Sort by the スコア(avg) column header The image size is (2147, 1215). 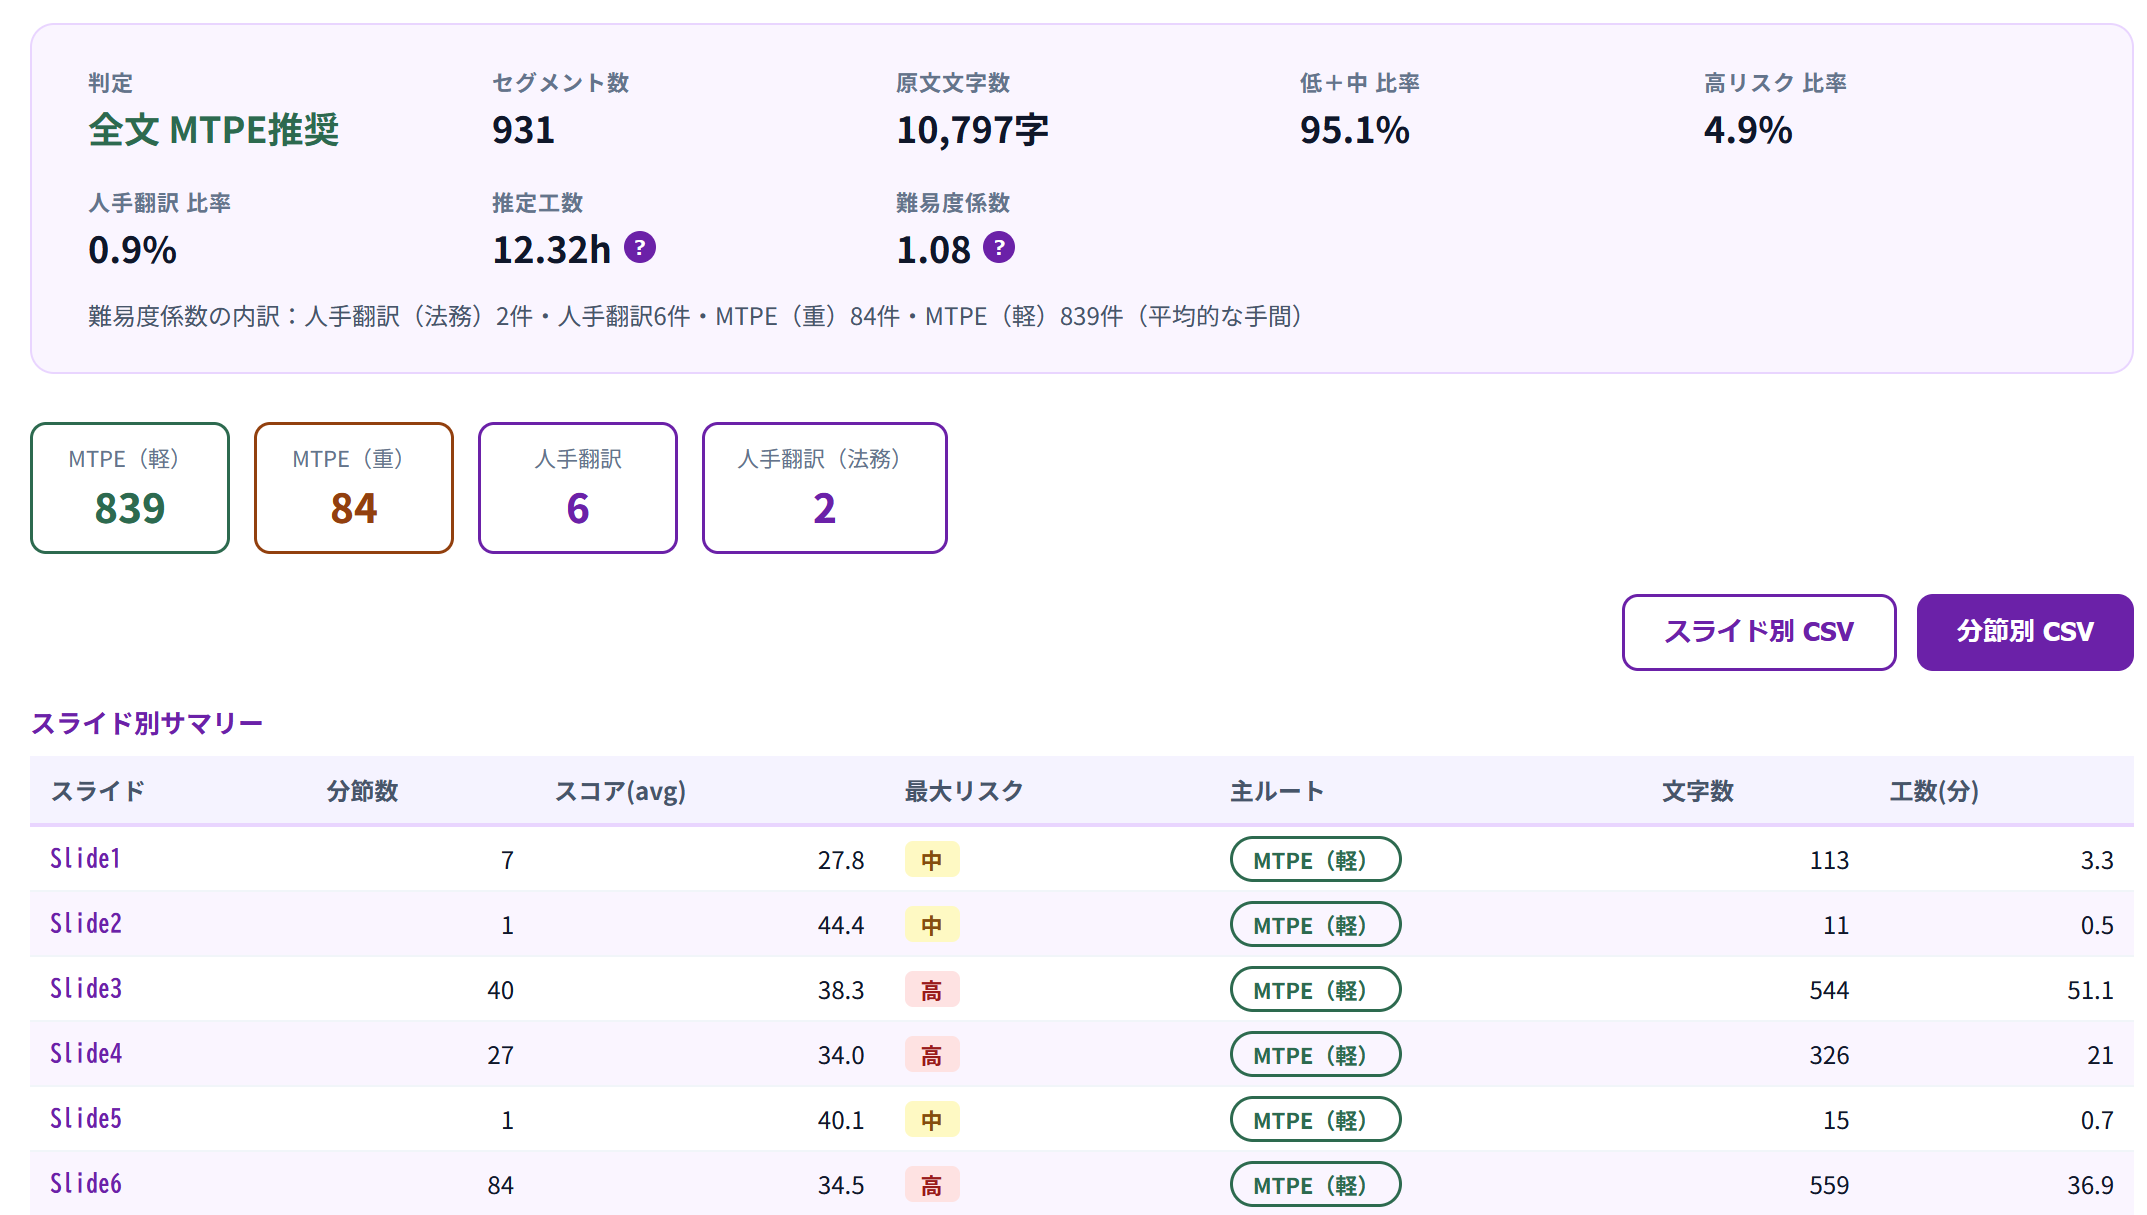click(620, 791)
